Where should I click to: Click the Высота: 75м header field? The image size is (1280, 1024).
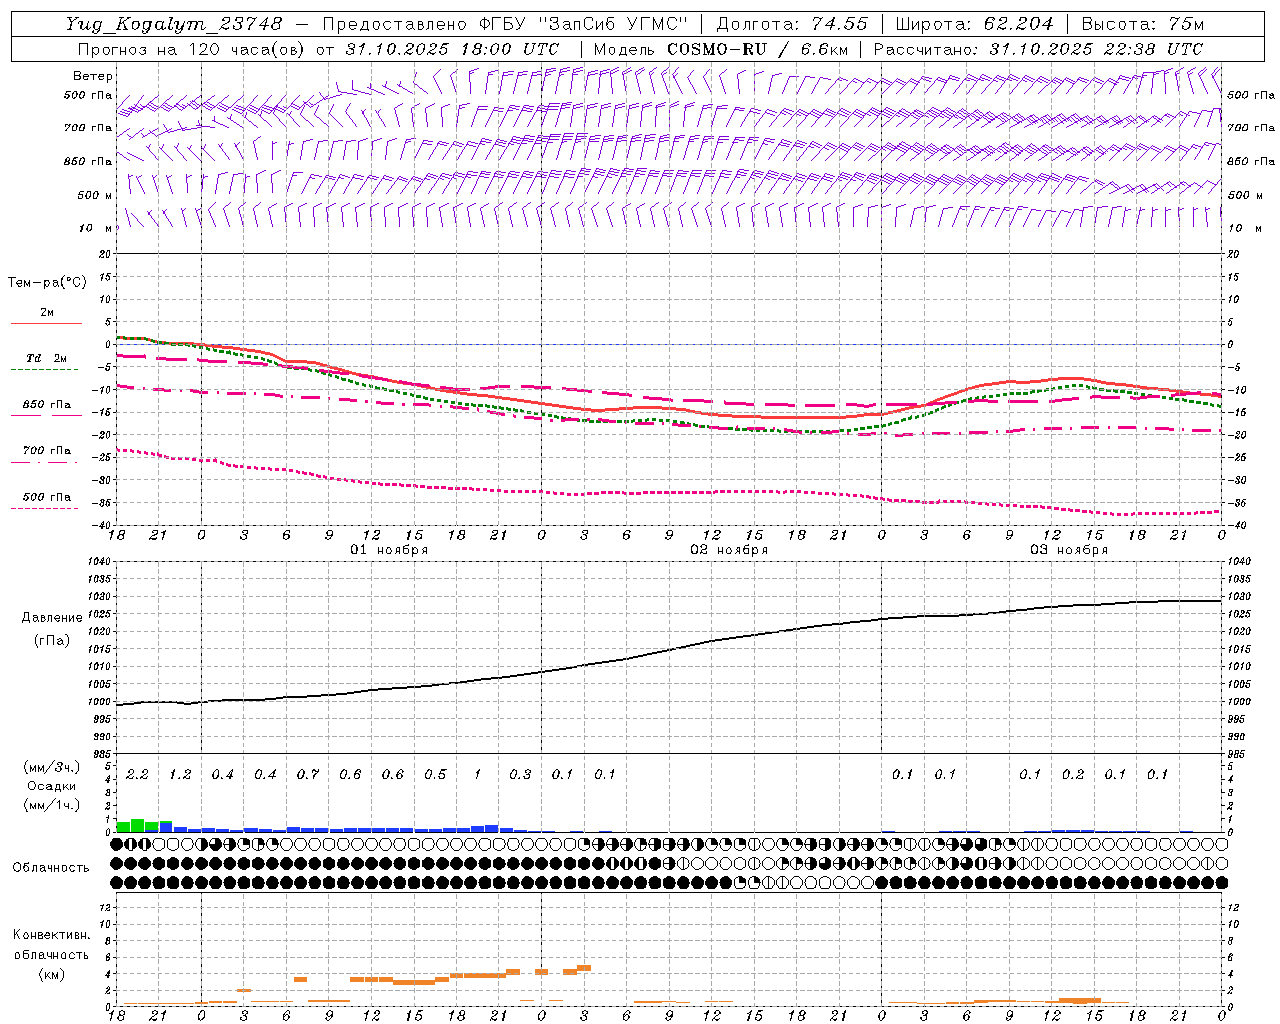pyautogui.click(x=1143, y=24)
